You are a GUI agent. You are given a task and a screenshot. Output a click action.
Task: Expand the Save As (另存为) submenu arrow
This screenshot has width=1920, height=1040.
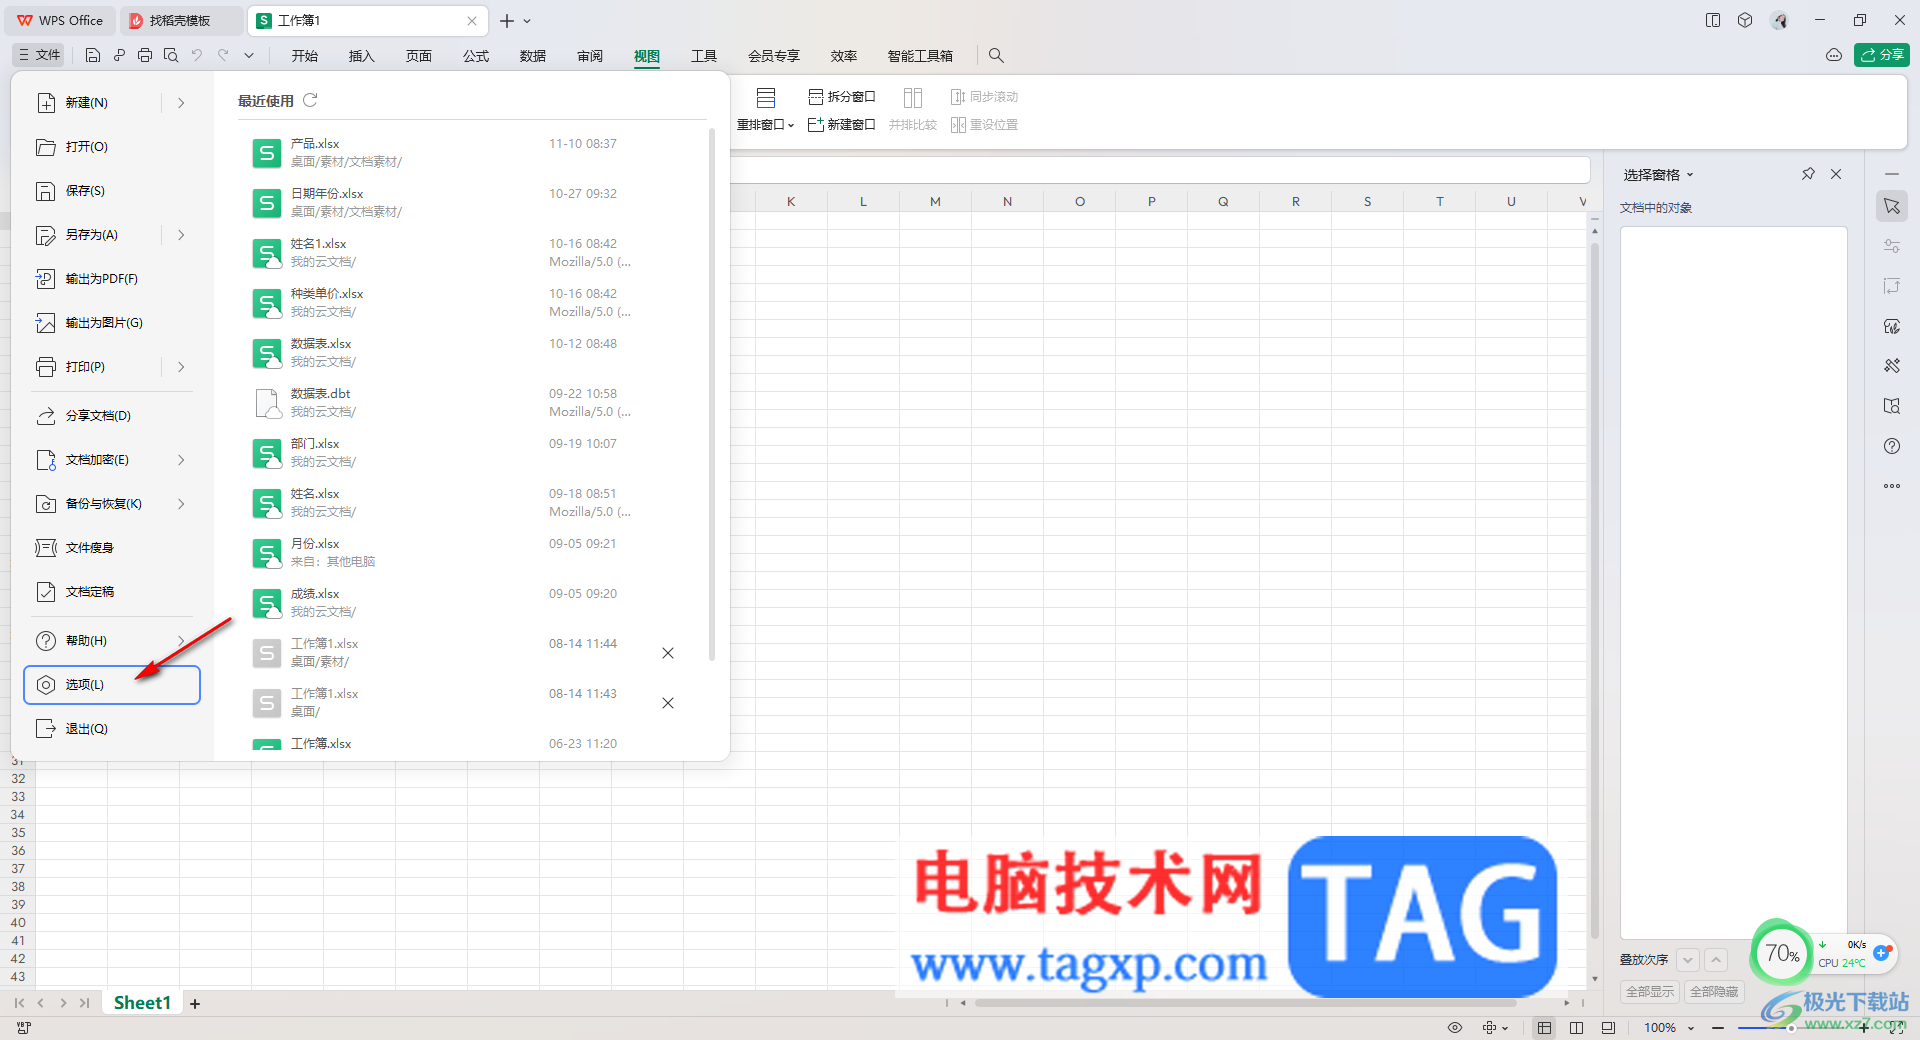pyautogui.click(x=181, y=235)
